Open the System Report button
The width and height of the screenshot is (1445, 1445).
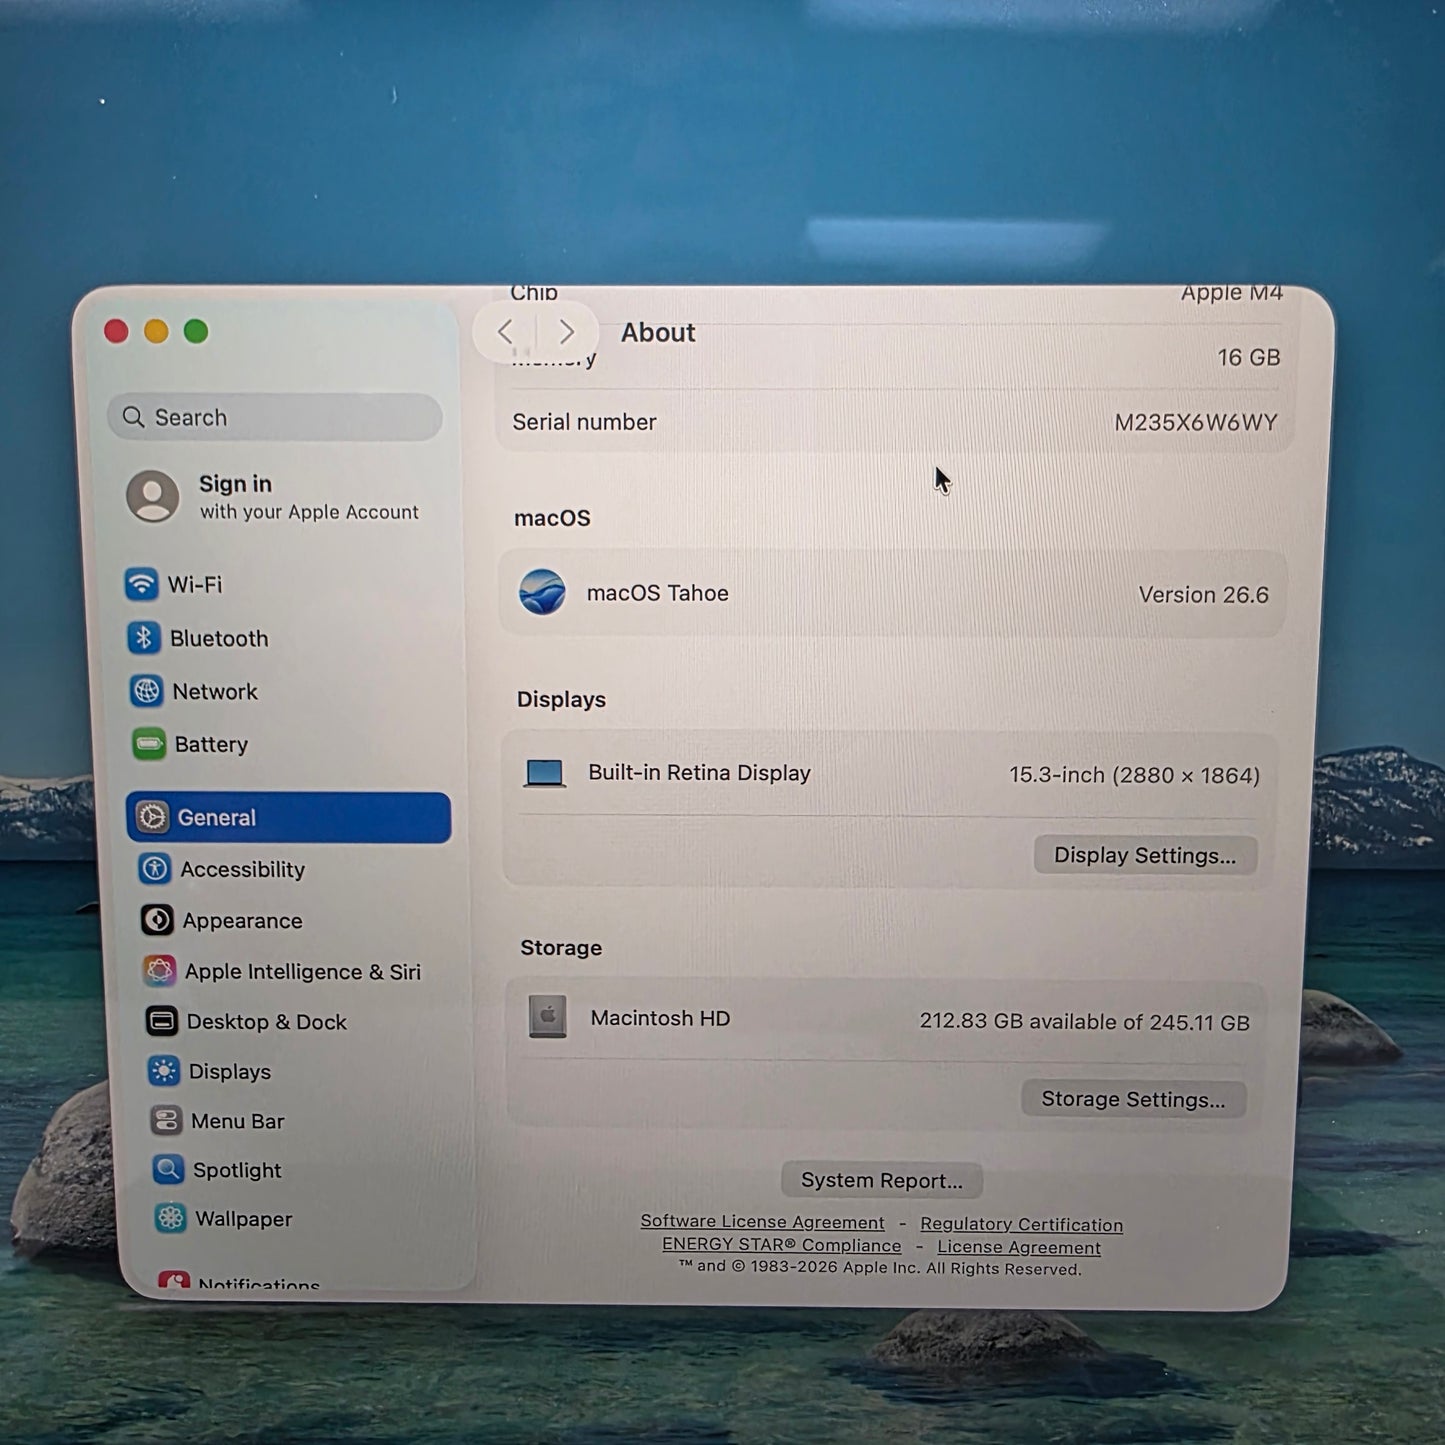point(881,1180)
